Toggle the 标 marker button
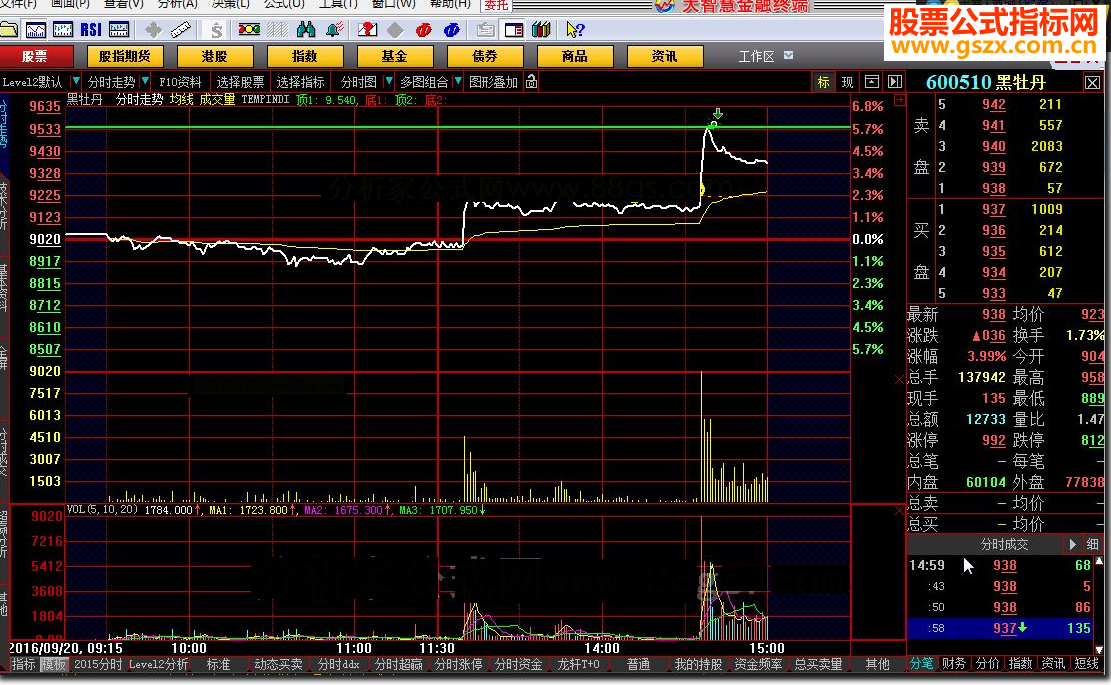 coord(823,82)
